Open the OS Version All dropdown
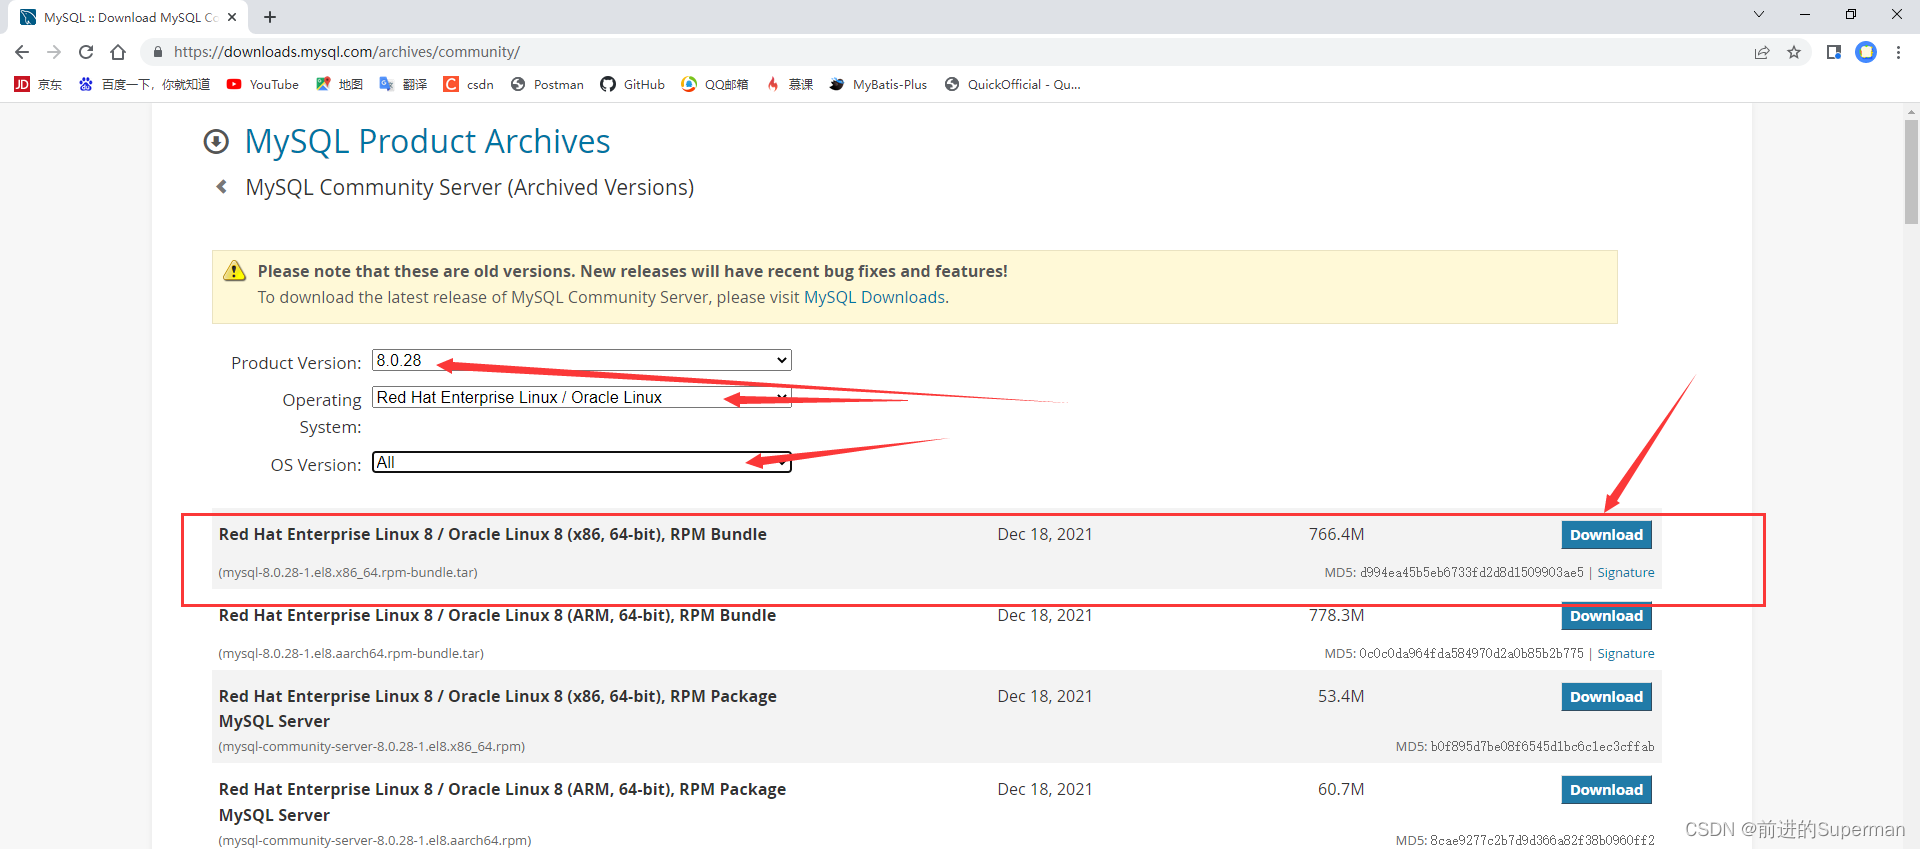 tap(581, 462)
